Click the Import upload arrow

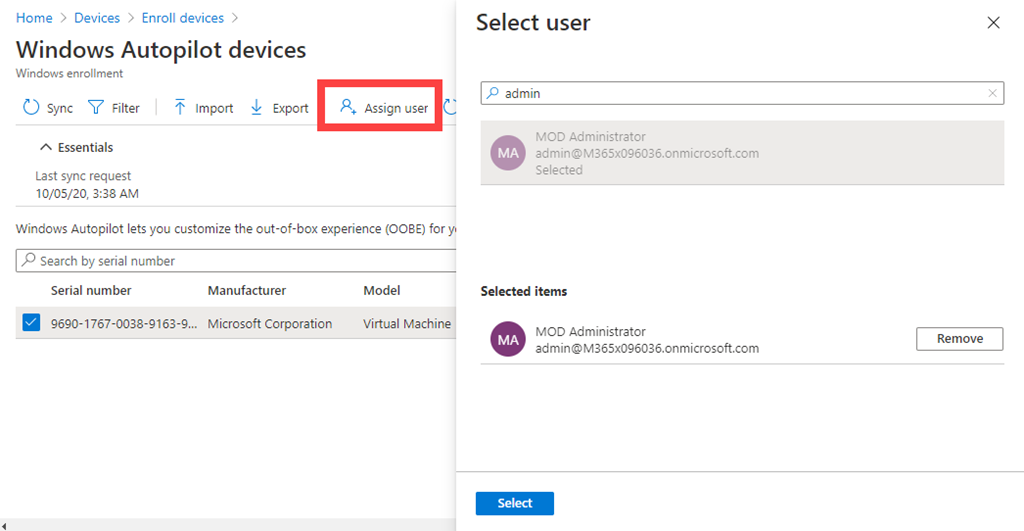(x=180, y=108)
